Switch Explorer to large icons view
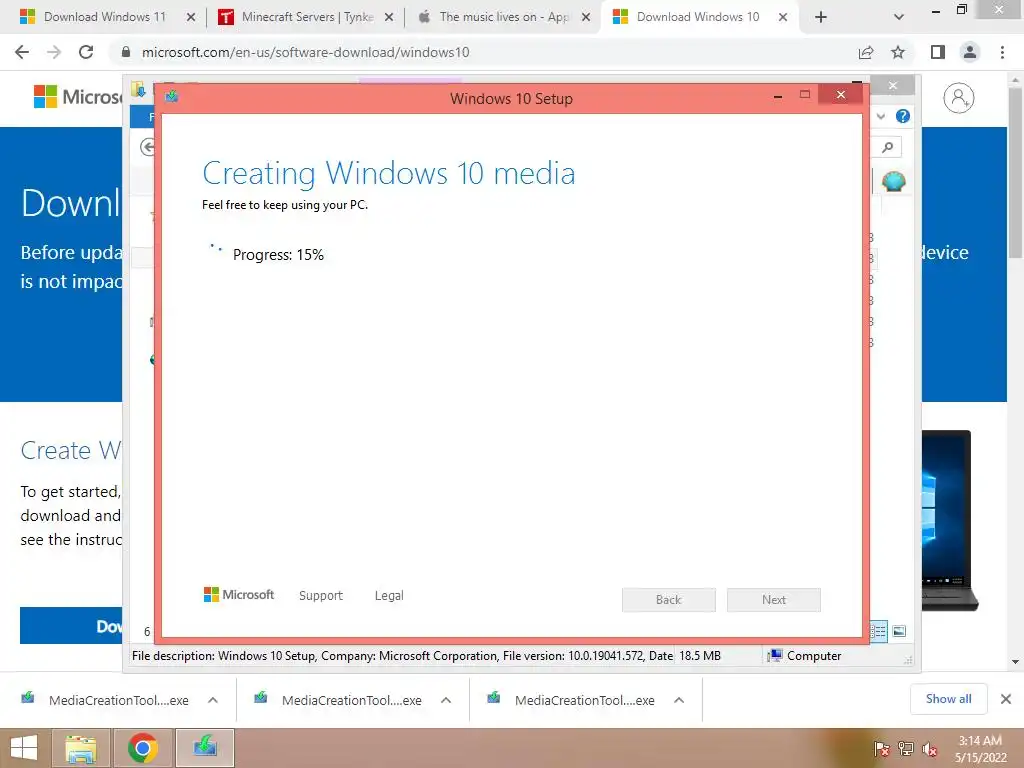The height and width of the screenshot is (768, 1024). pos(899,631)
